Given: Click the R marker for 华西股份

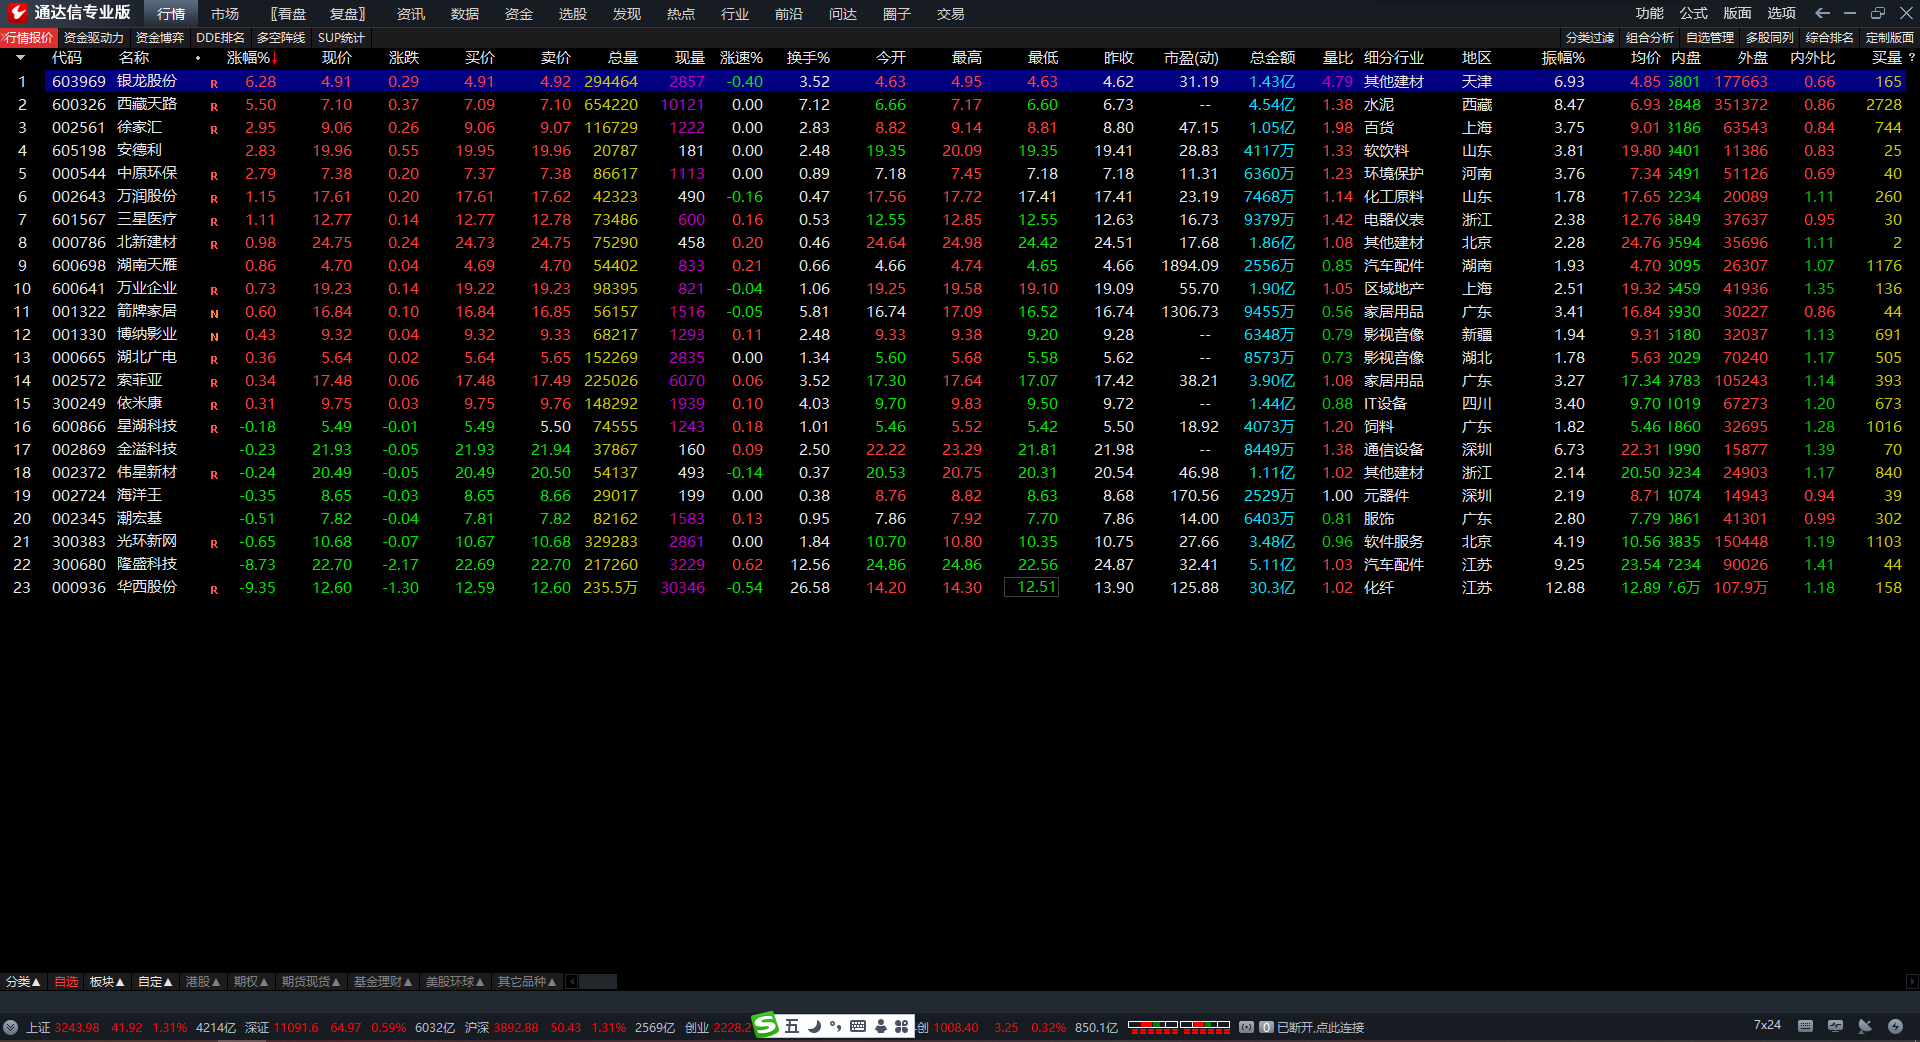Looking at the screenshot, I should pos(214,589).
